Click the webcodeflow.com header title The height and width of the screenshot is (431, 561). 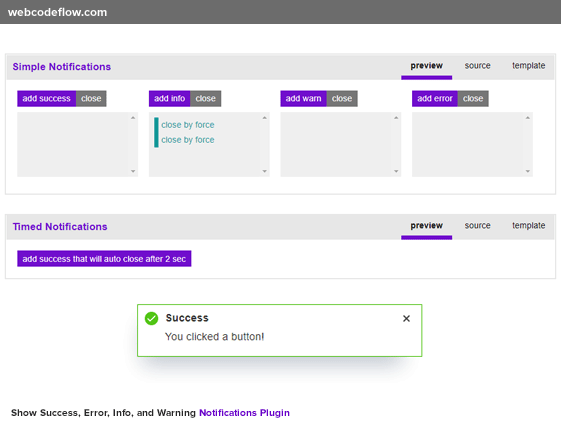(x=57, y=12)
